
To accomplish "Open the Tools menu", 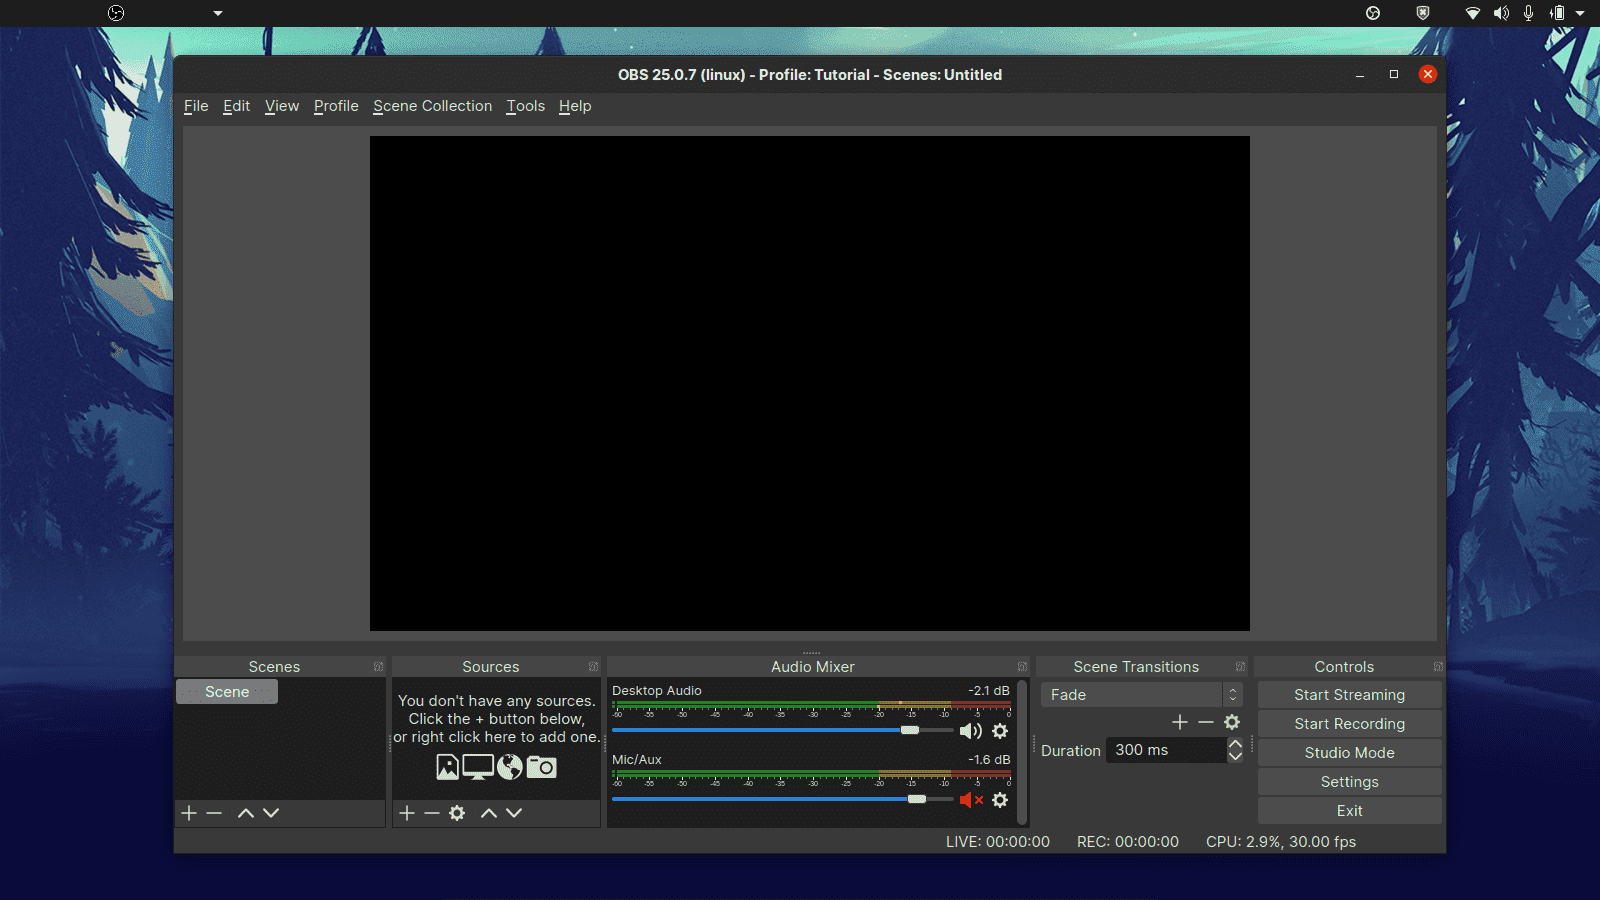I will click(525, 106).
